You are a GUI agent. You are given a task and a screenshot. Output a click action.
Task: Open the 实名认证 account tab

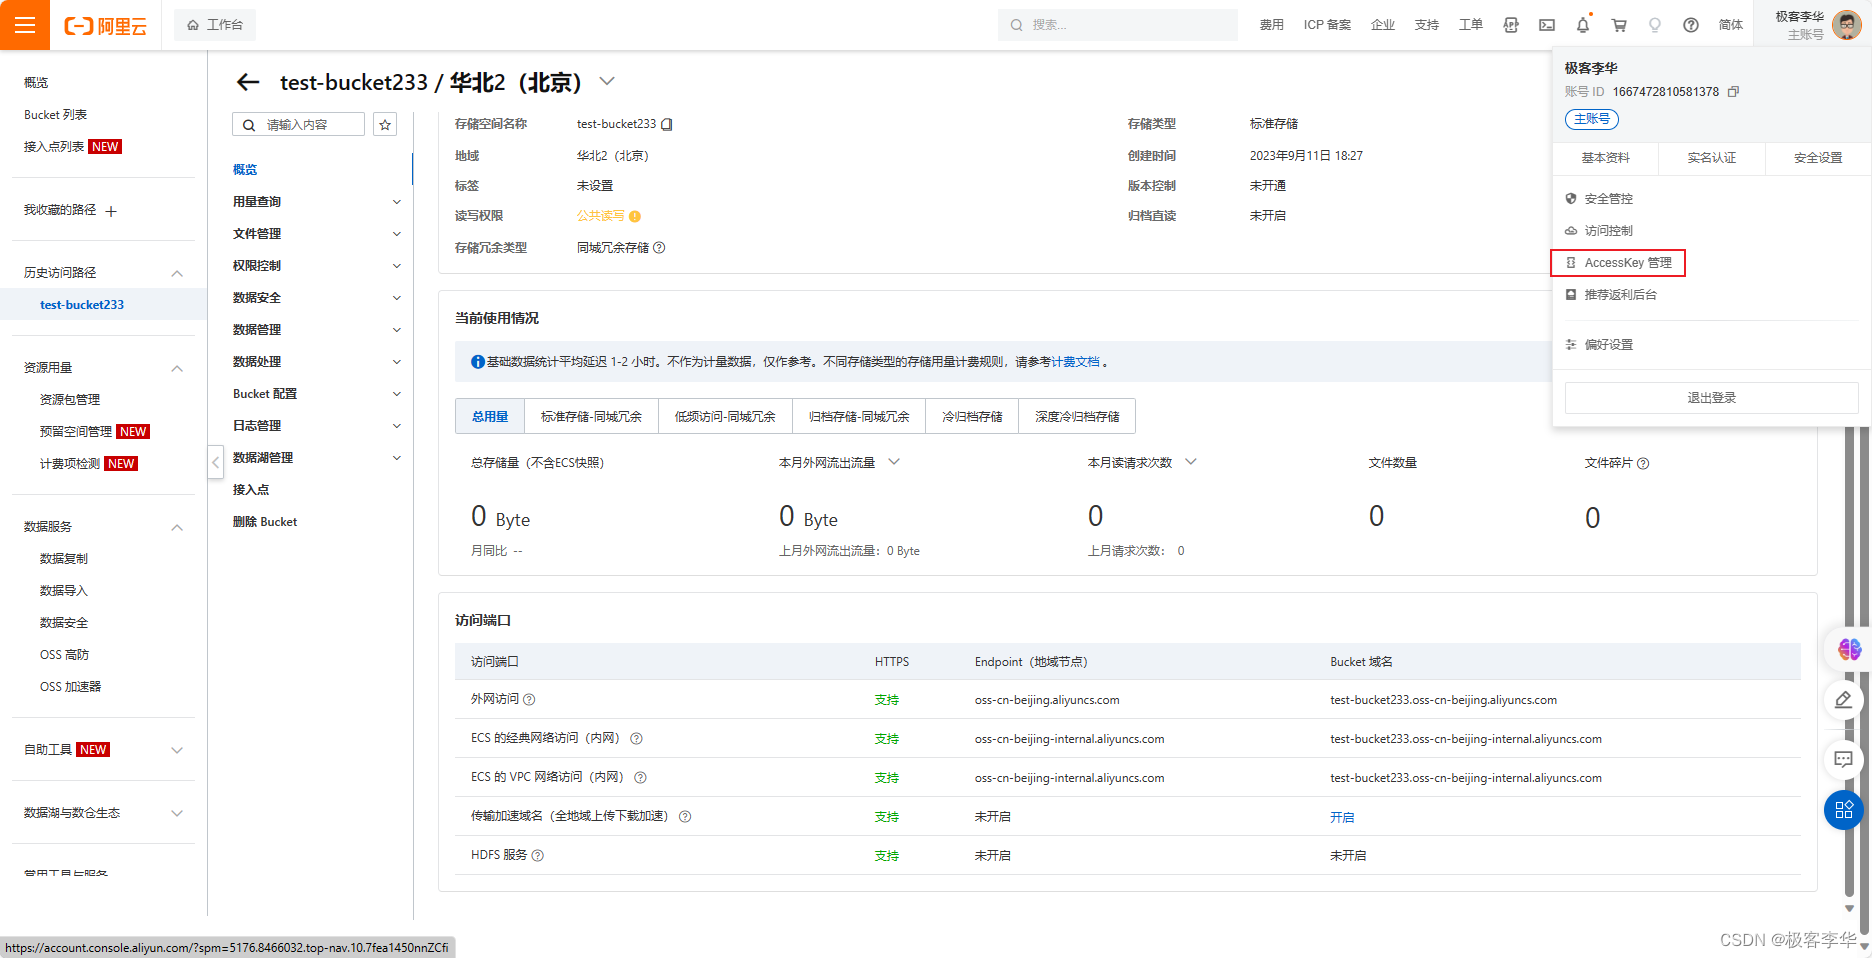pyautogui.click(x=1712, y=158)
